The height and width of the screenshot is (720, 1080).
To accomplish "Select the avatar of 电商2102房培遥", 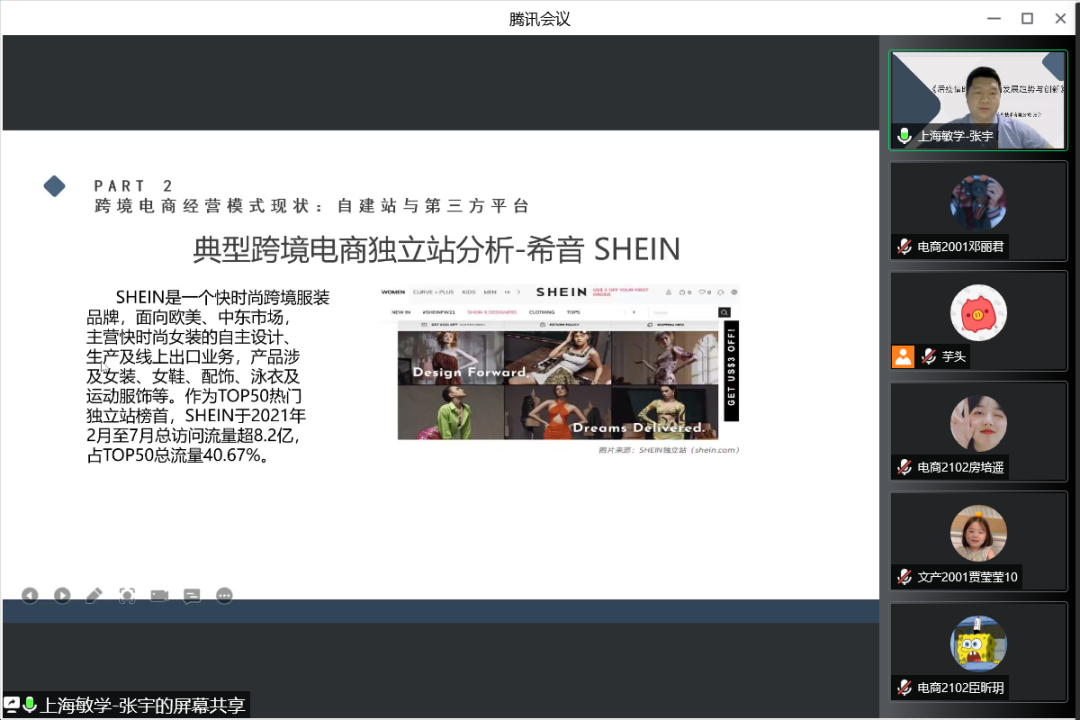I will 978,424.
